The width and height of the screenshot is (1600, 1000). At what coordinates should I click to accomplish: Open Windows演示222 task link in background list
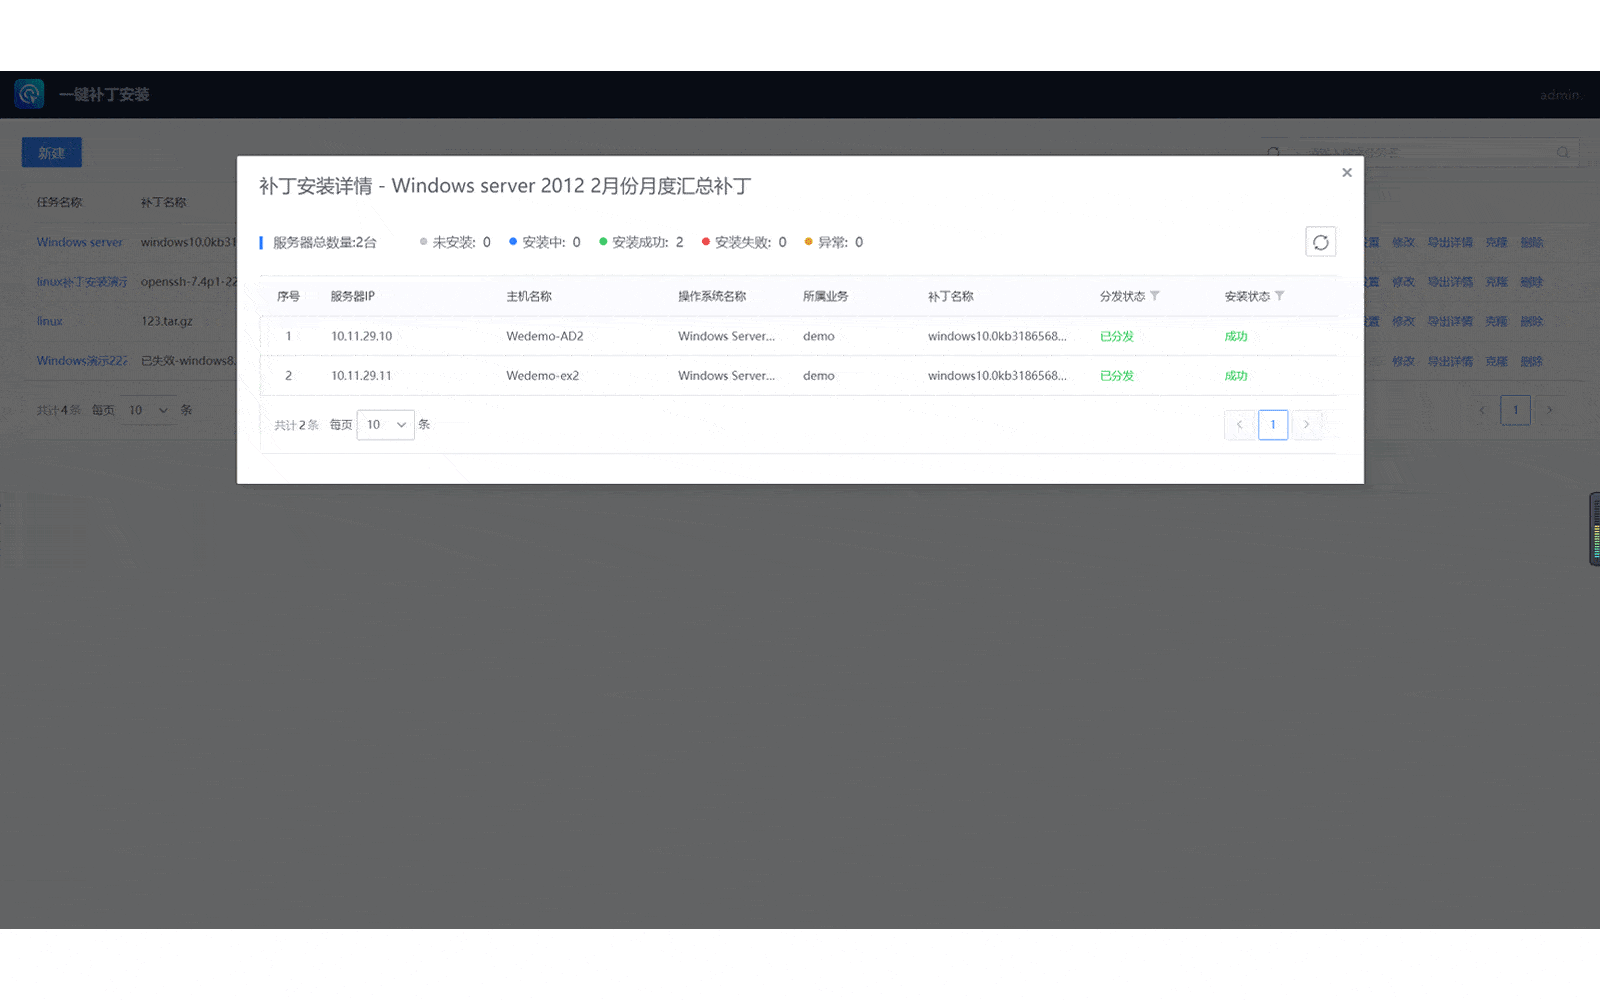82,361
